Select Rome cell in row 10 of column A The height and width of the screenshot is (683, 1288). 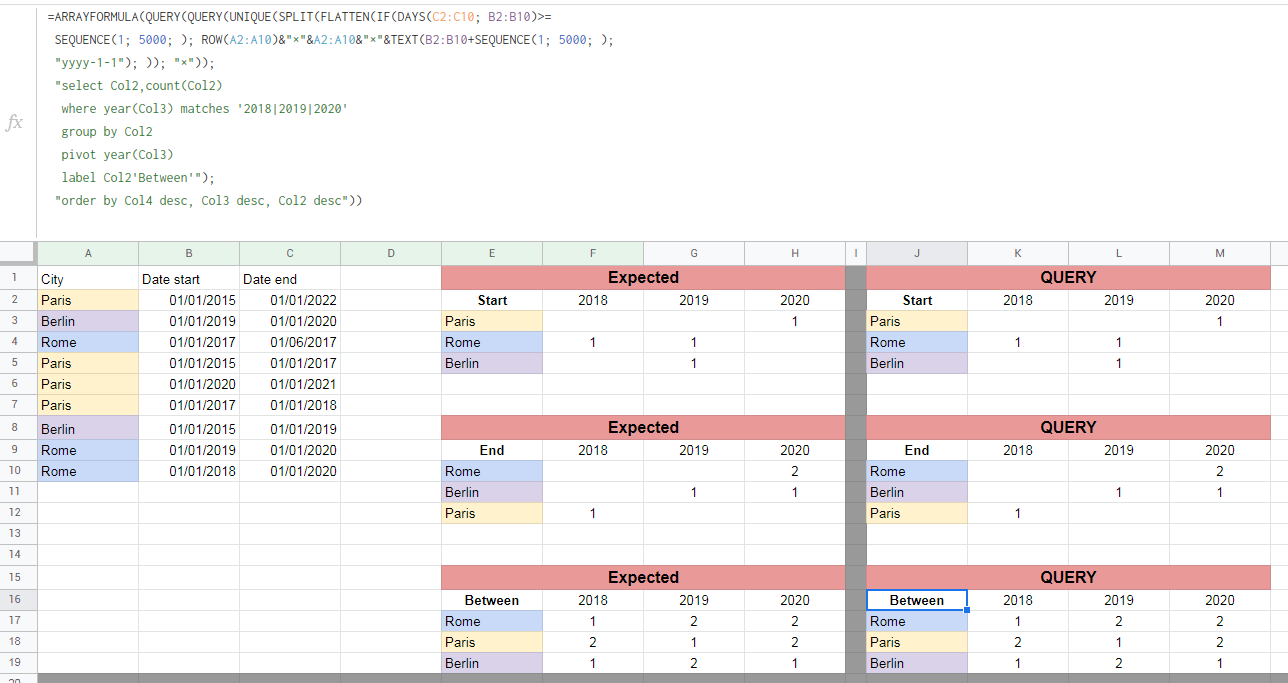point(88,471)
